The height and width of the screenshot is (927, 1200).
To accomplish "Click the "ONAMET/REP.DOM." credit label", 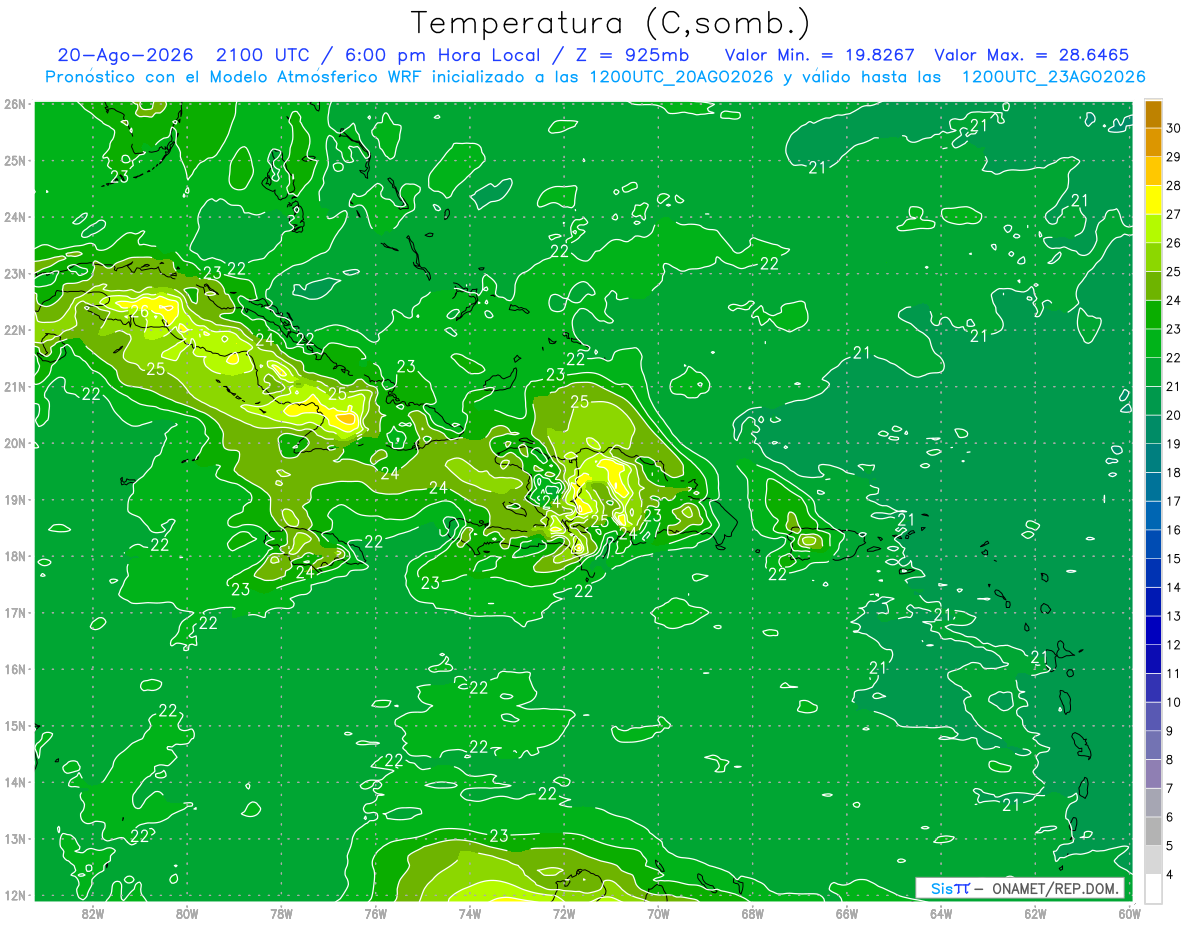I will 1054,888.
